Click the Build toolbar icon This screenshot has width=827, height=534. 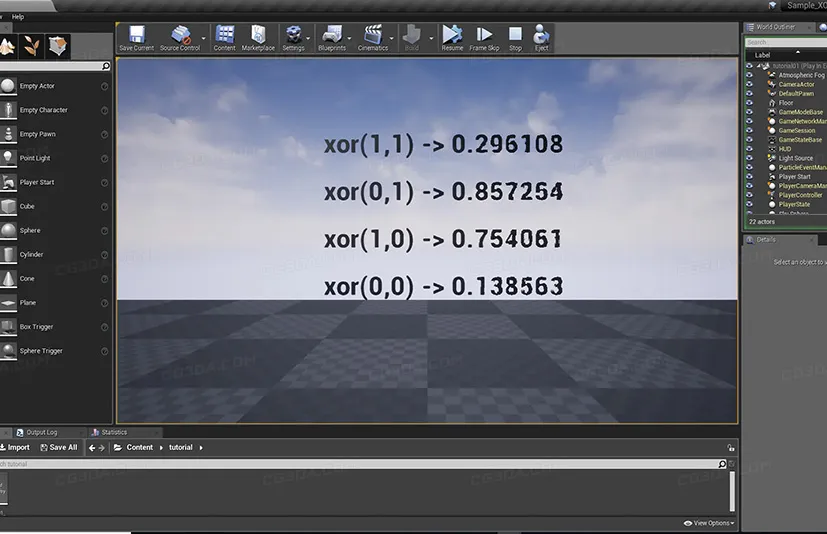[412, 38]
